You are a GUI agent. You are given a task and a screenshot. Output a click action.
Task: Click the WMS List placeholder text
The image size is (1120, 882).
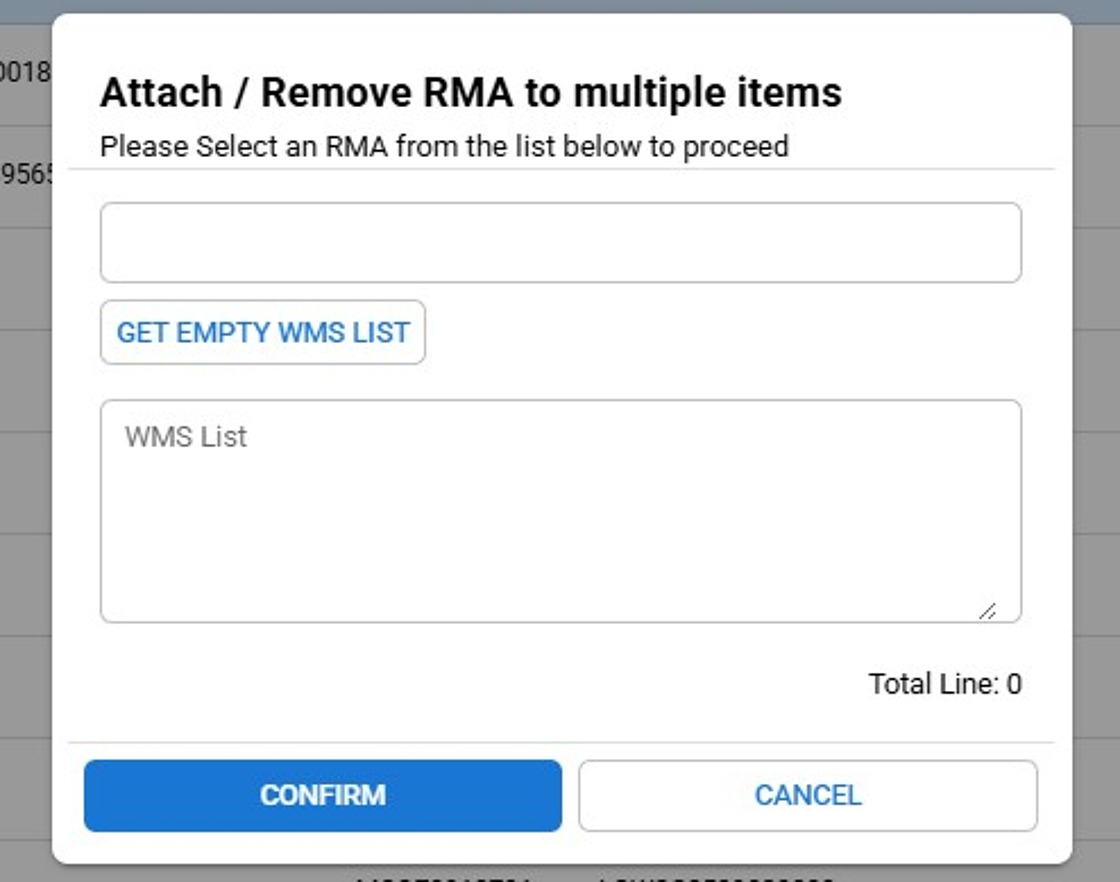coord(186,437)
